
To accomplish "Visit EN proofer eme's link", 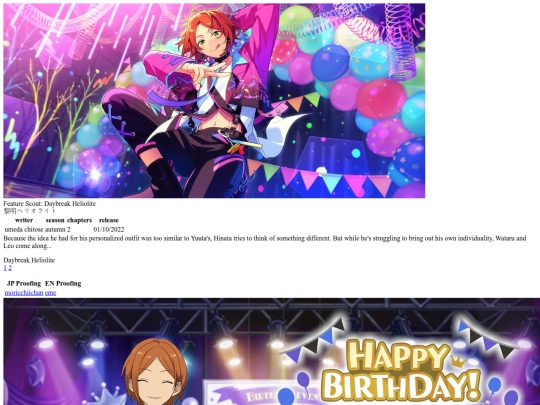I will [50, 293].
